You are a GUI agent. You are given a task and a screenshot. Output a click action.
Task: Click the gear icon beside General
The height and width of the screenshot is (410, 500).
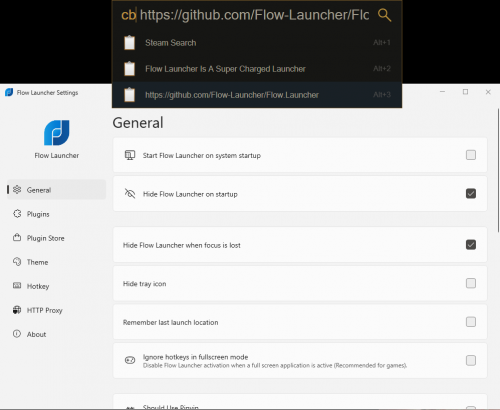point(17,190)
